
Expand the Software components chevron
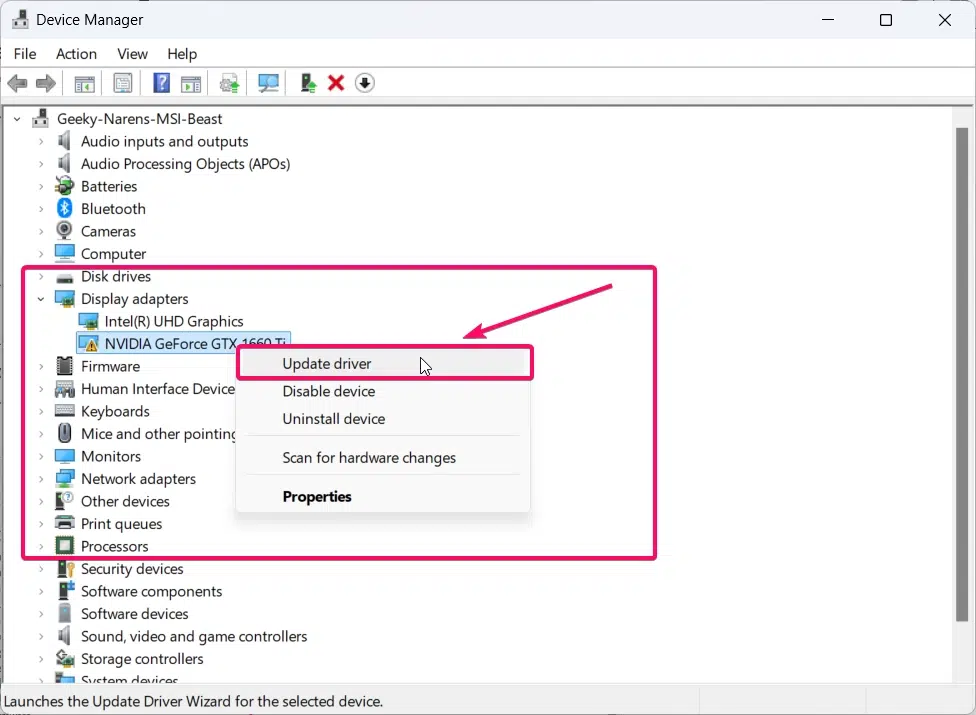pos(40,591)
